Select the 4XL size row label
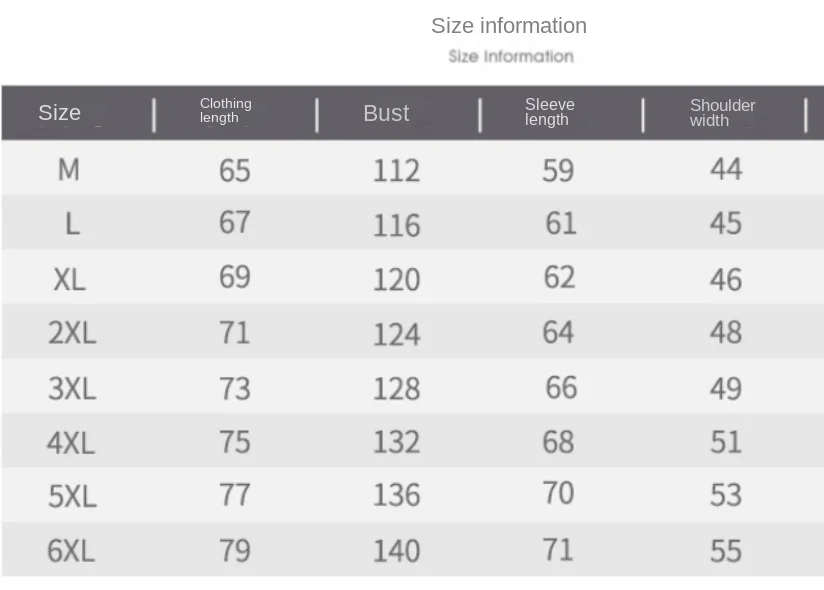 tap(71, 443)
